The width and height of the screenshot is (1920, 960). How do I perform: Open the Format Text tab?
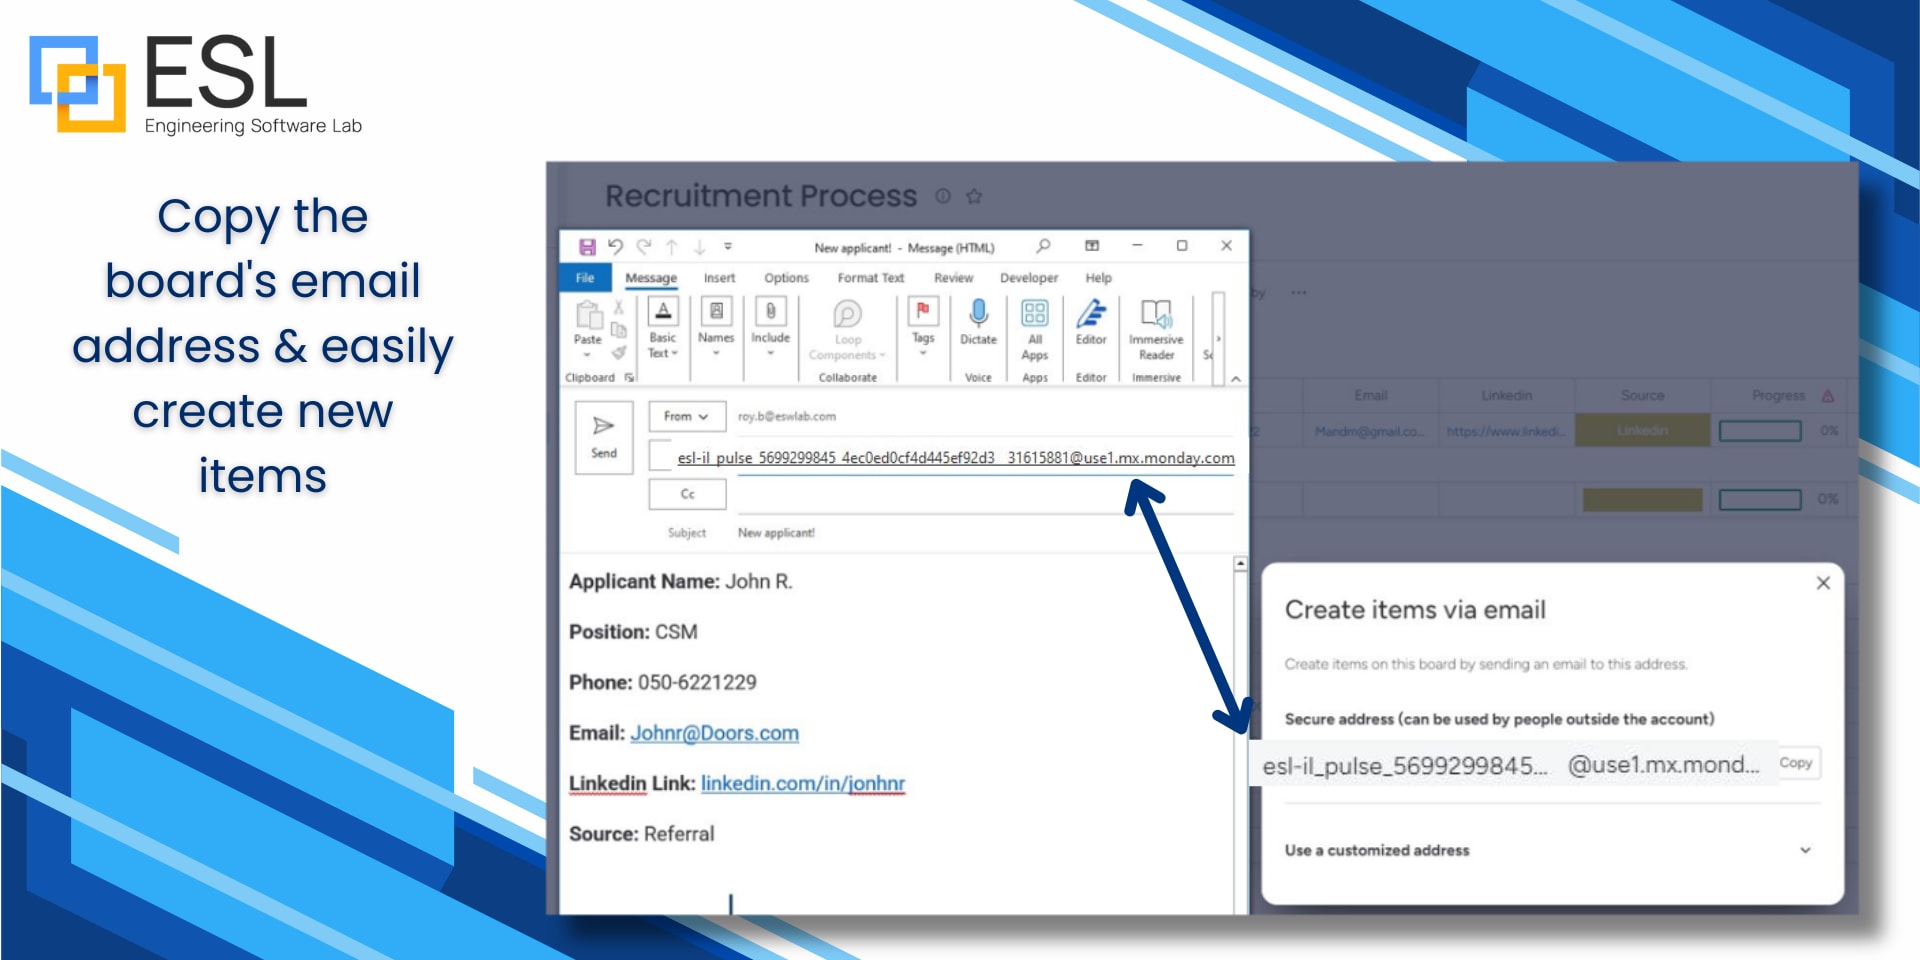(870, 278)
